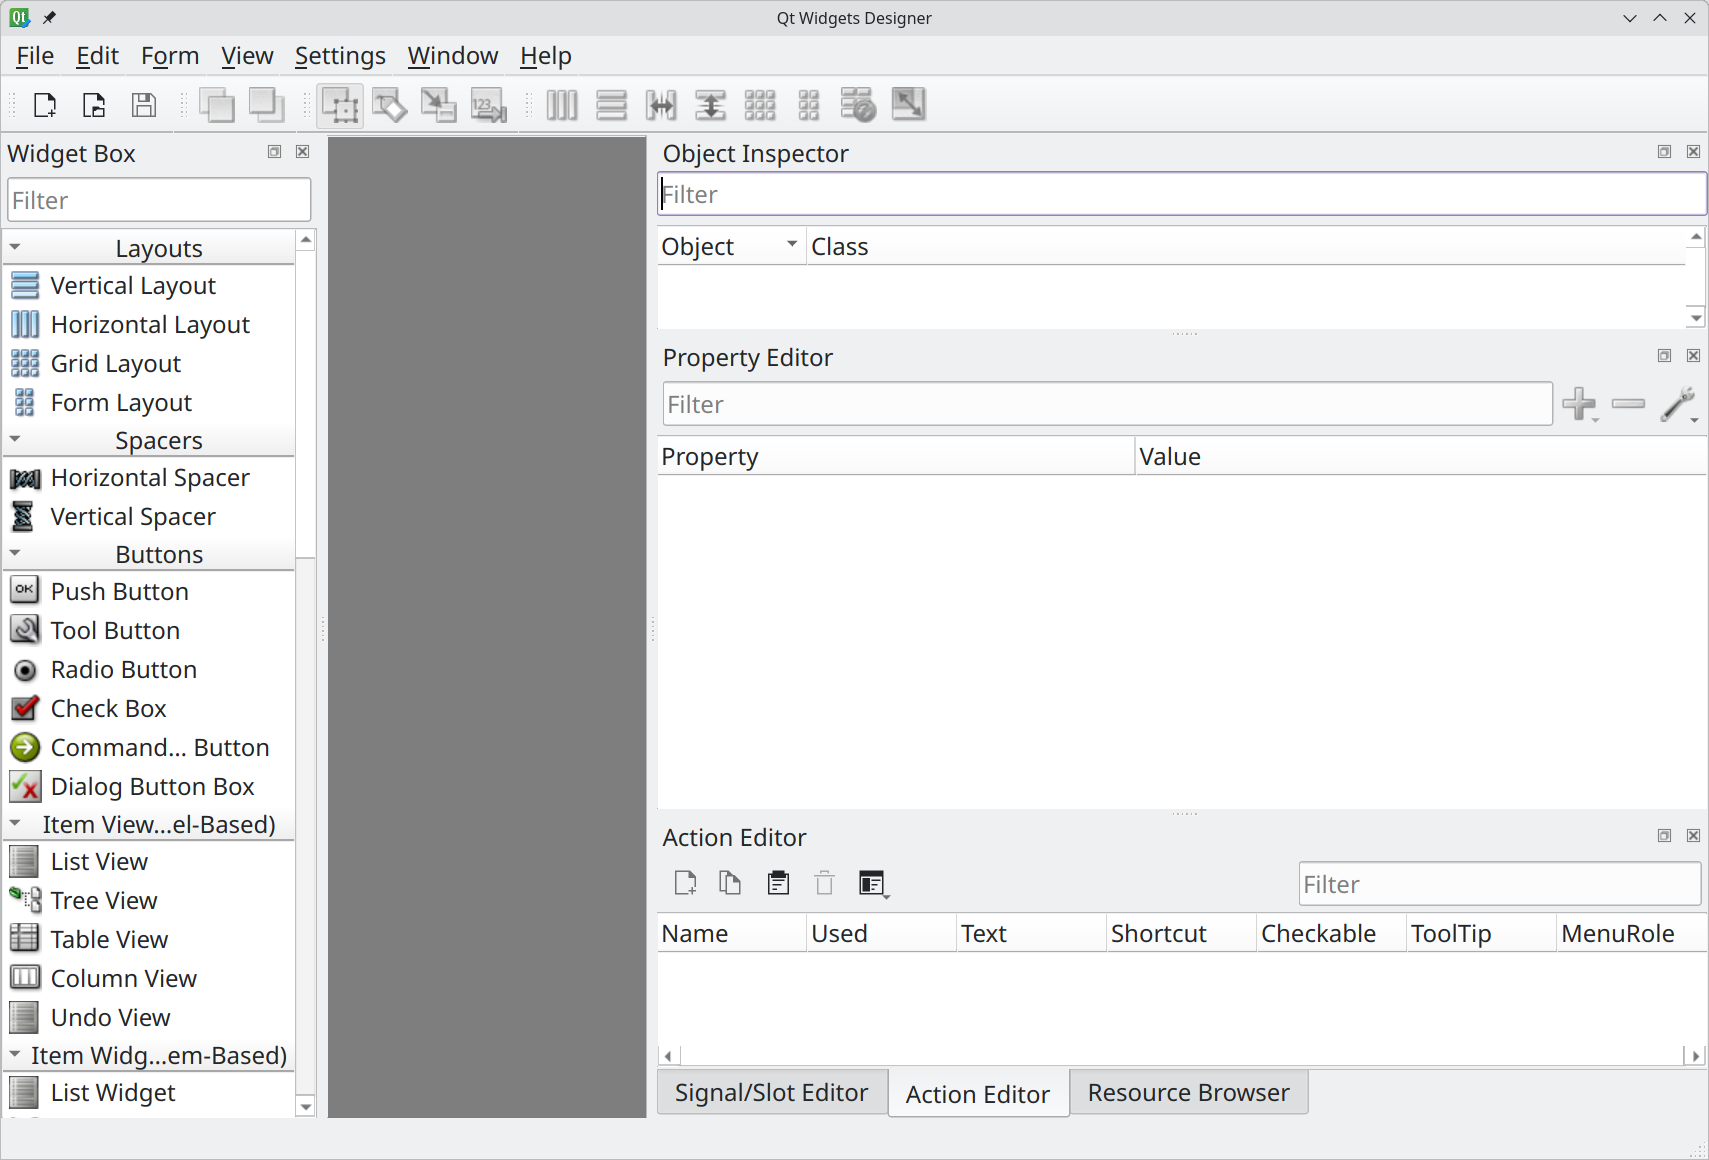Click Lay Out Horizontally in Splitter icon

(x=661, y=105)
